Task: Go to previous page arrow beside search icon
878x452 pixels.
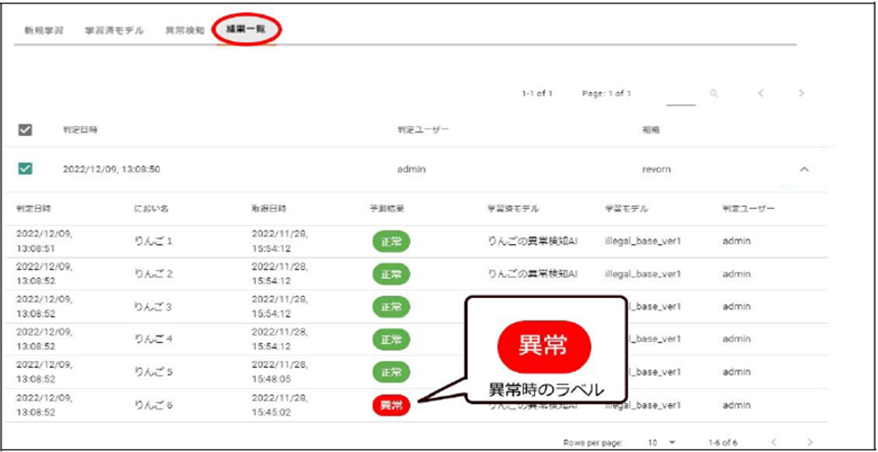Action: (x=761, y=94)
